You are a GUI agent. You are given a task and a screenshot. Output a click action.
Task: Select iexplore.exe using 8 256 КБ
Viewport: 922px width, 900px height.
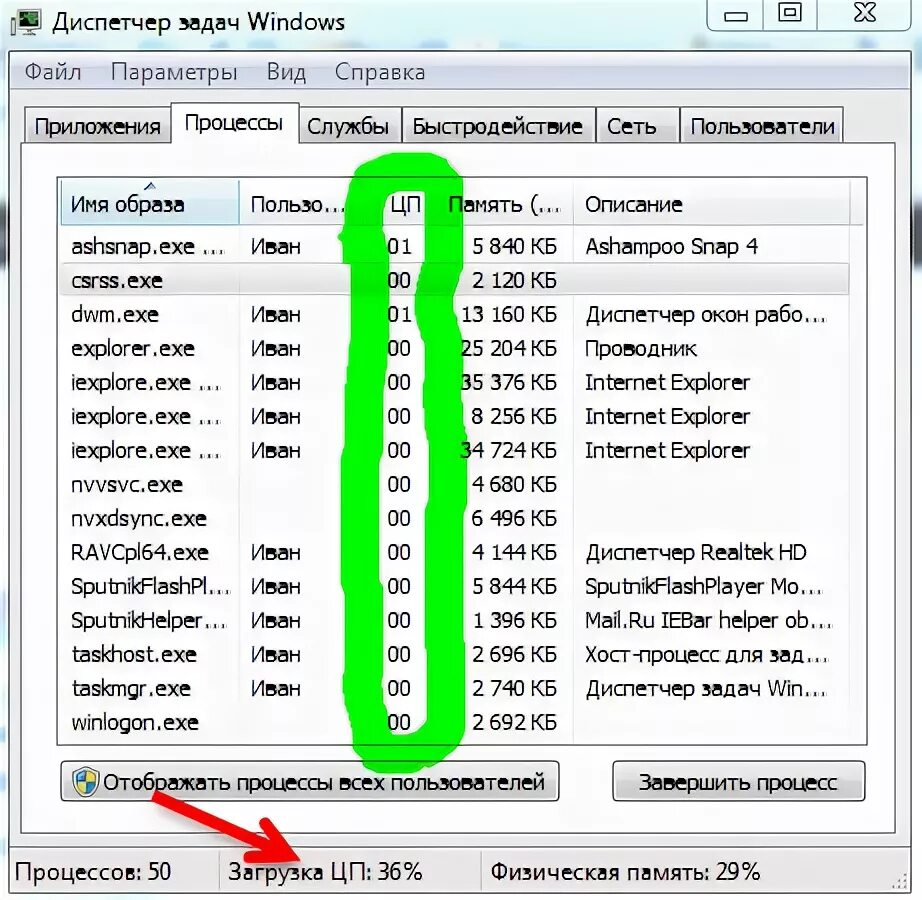[x=454, y=417]
